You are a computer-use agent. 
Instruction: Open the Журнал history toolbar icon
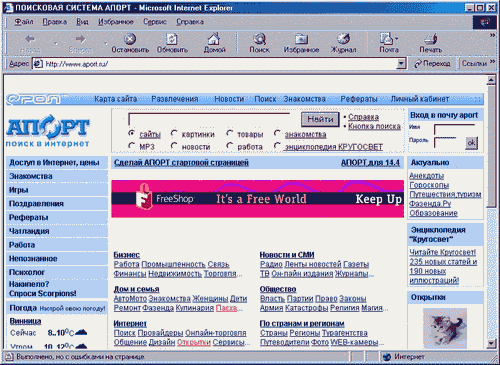[x=343, y=39]
